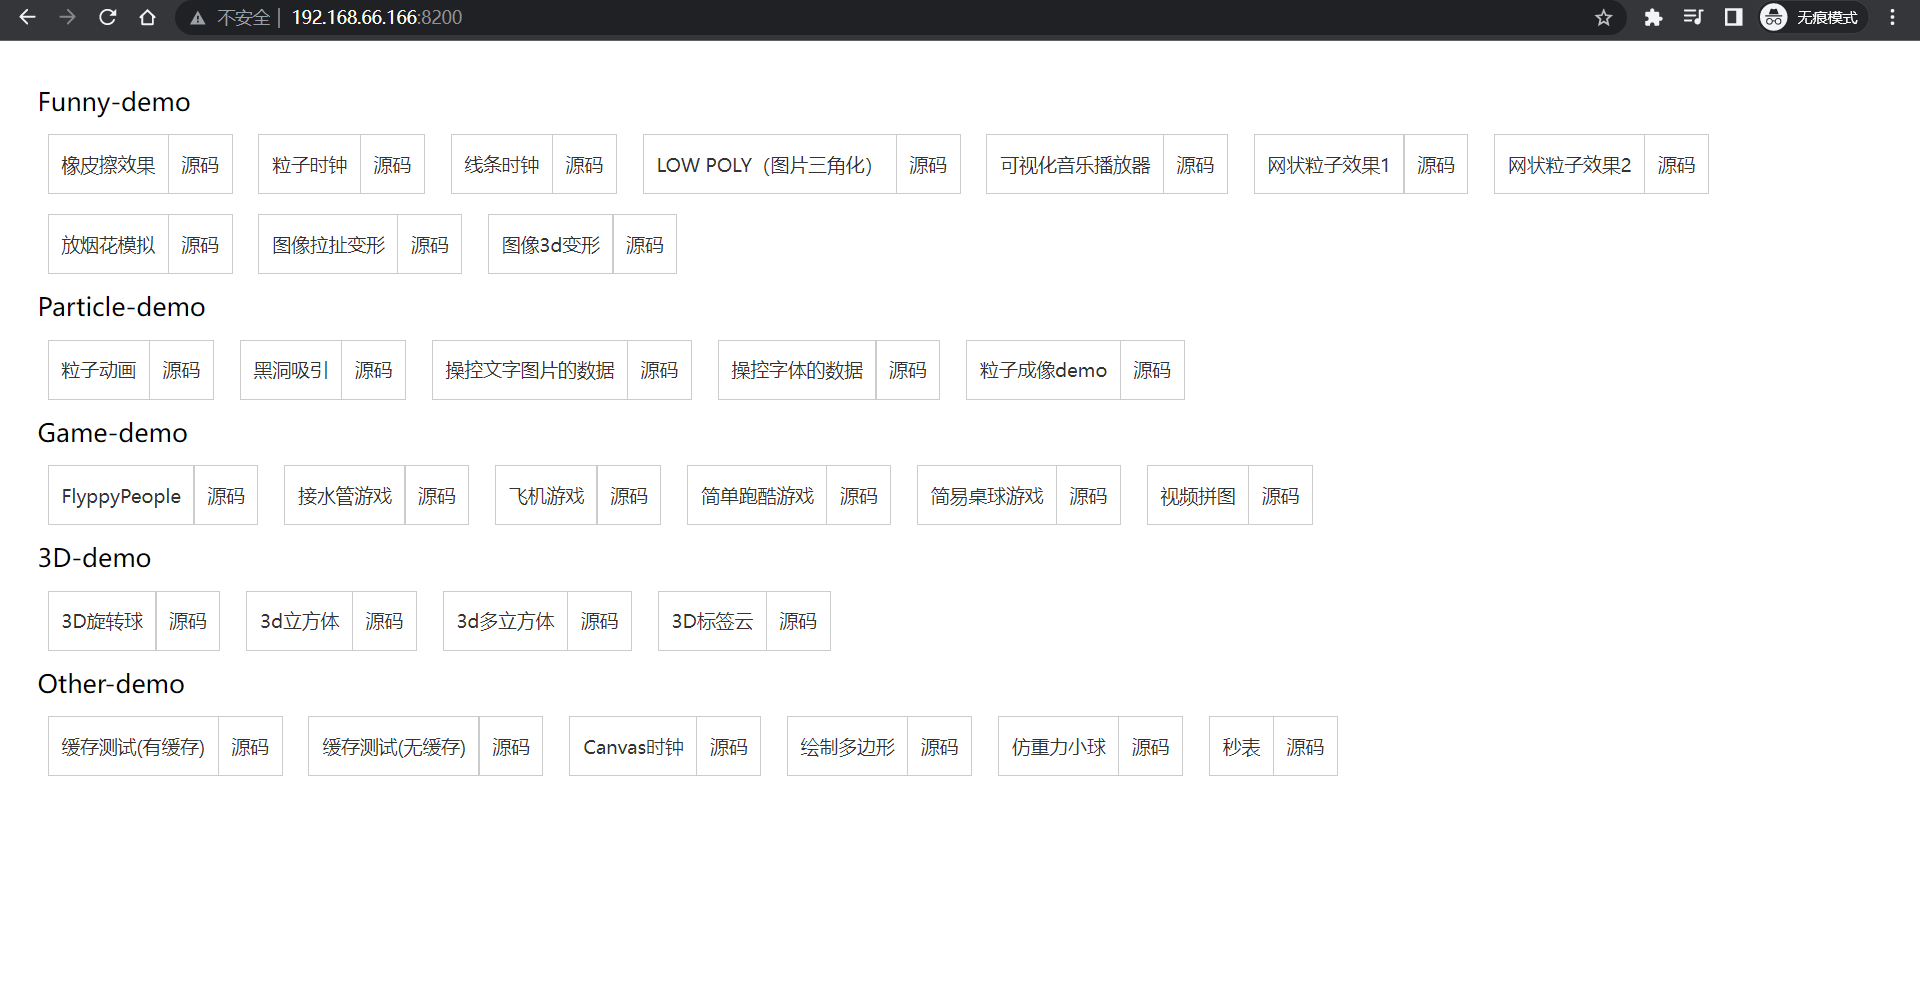The width and height of the screenshot is (1920, 994).
Task: Open the browser three-dot menu
Action: coord(1892,17)
